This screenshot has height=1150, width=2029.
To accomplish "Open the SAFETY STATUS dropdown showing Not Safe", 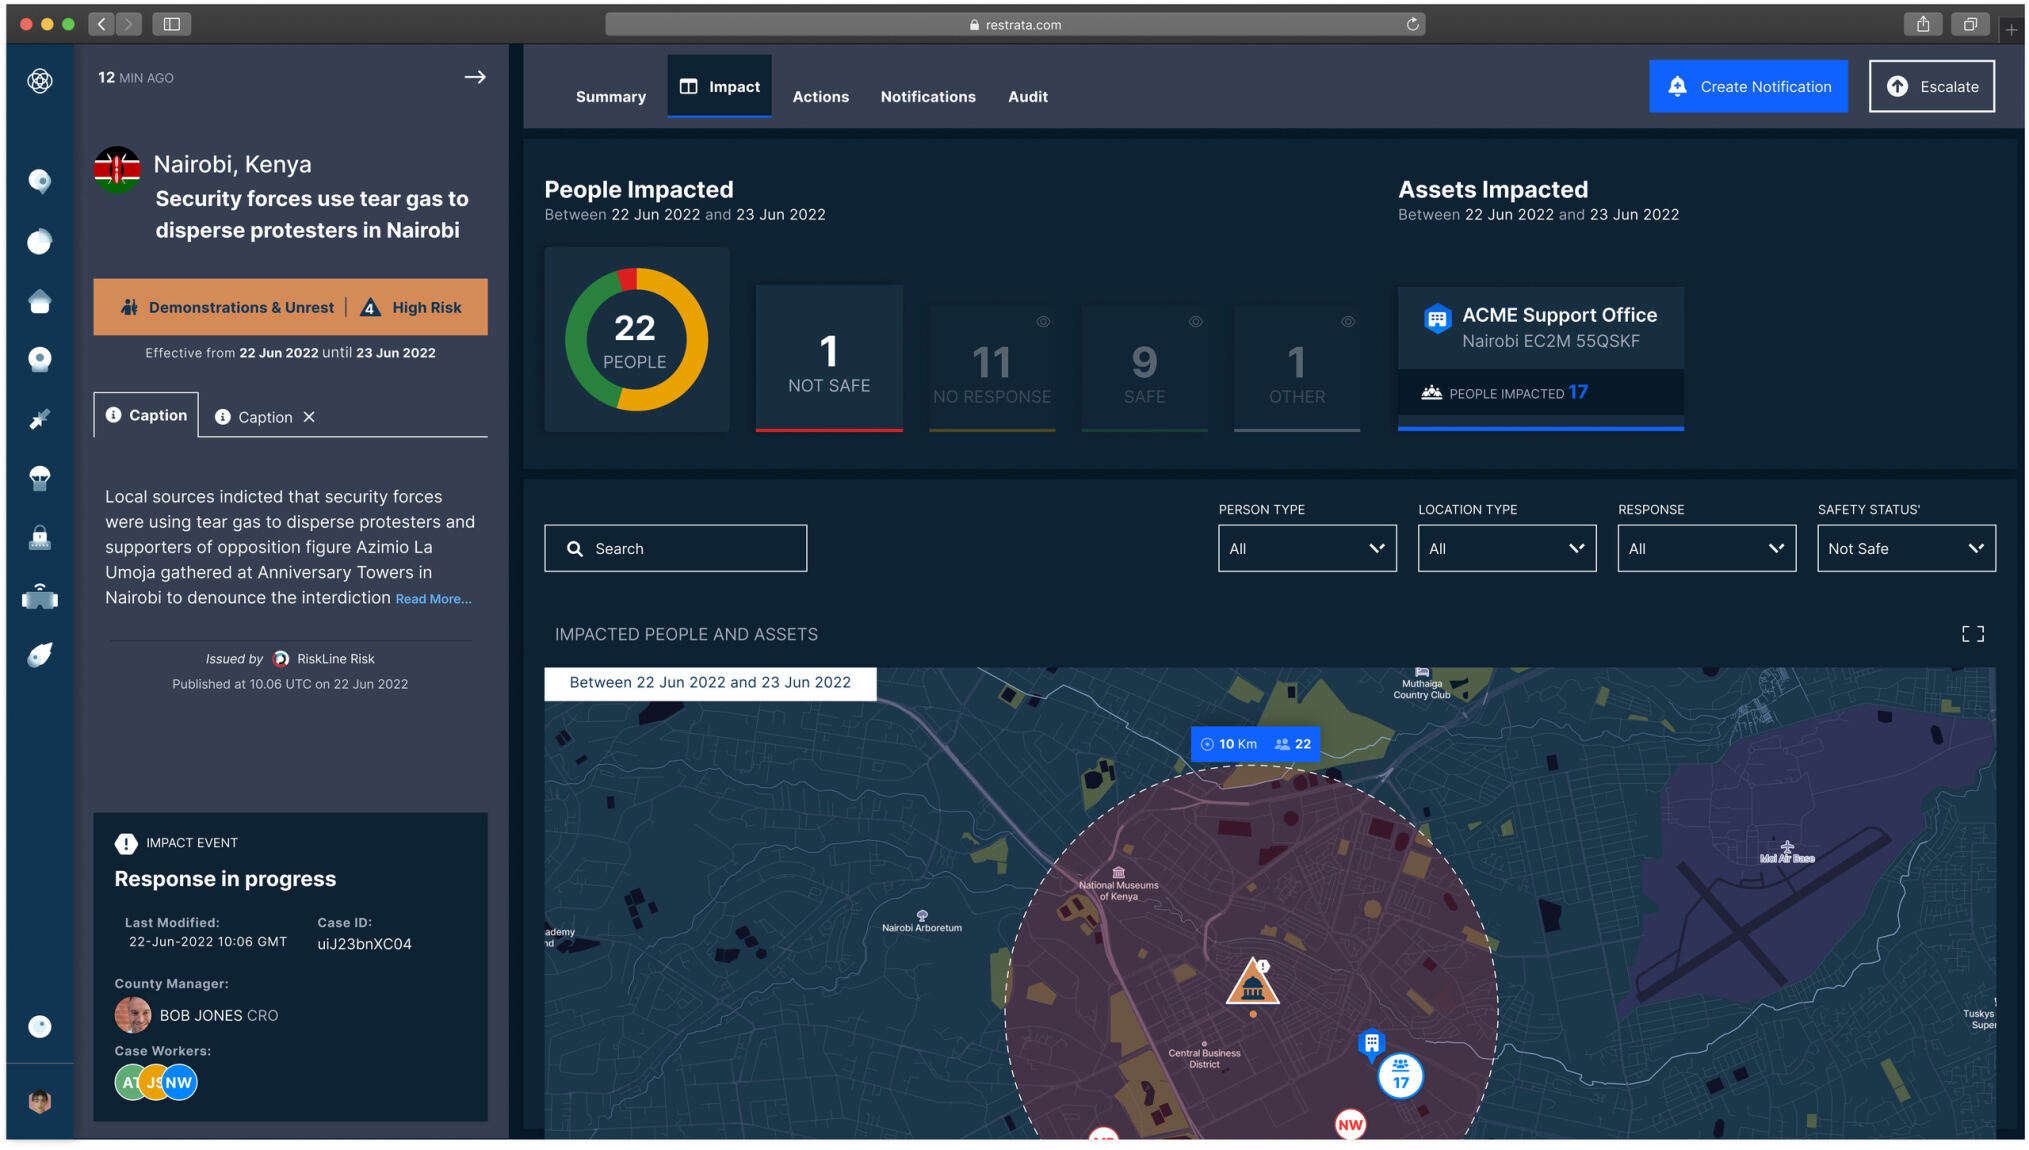I will [x=1905, y=548].
